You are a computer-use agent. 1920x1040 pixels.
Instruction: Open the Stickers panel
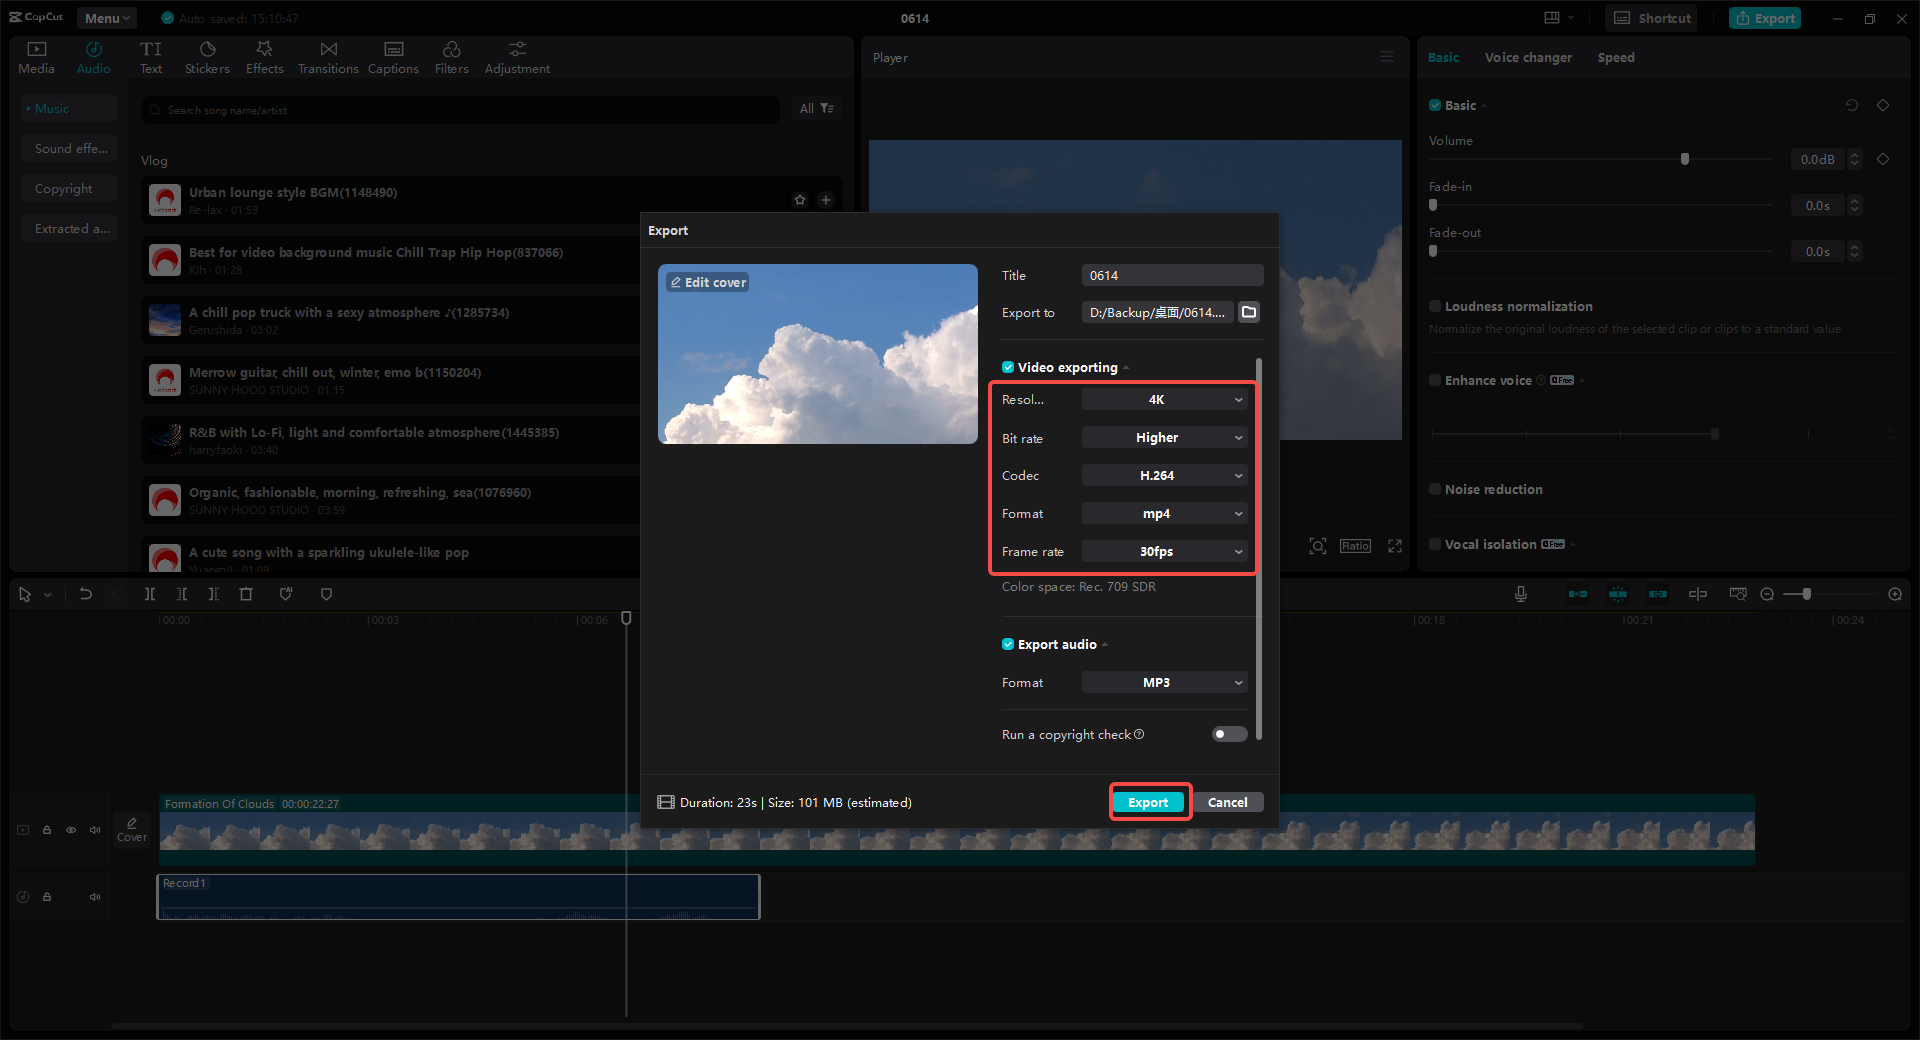coord(207,56)
